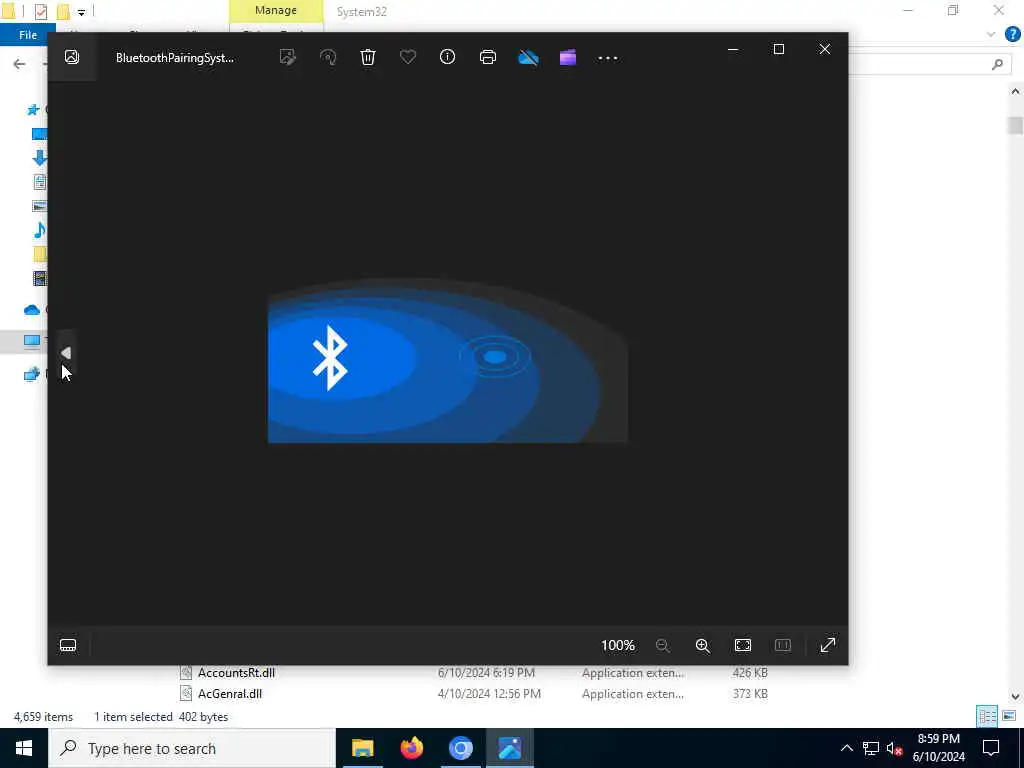1024x768 pixels.
Task: Open the clock showing 8:59 PM
Action: pyautogui.click(x=938, y=748)
